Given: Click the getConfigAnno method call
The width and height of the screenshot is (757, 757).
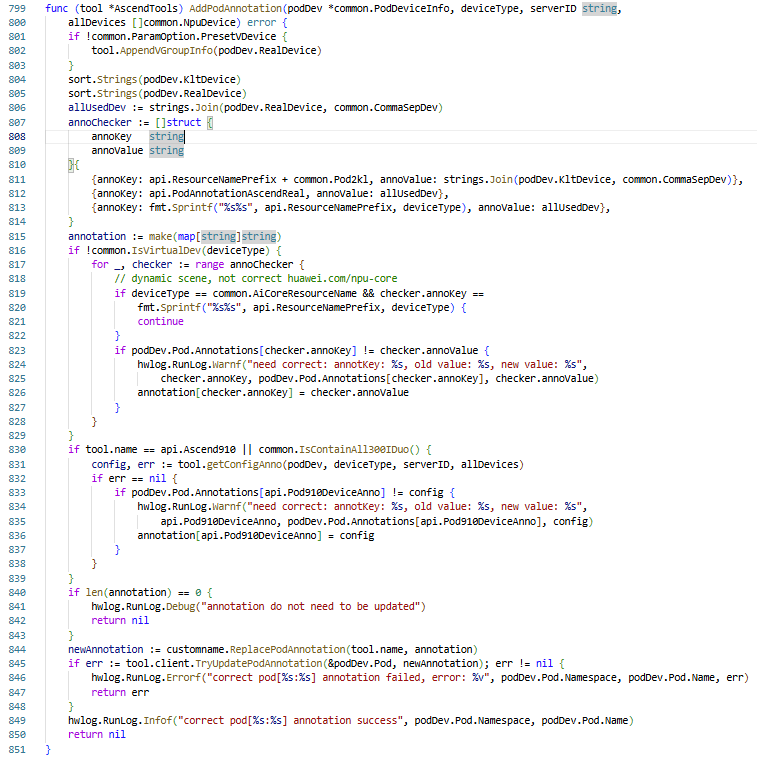Looking at the screenshot, I should (x=244, y=464).
